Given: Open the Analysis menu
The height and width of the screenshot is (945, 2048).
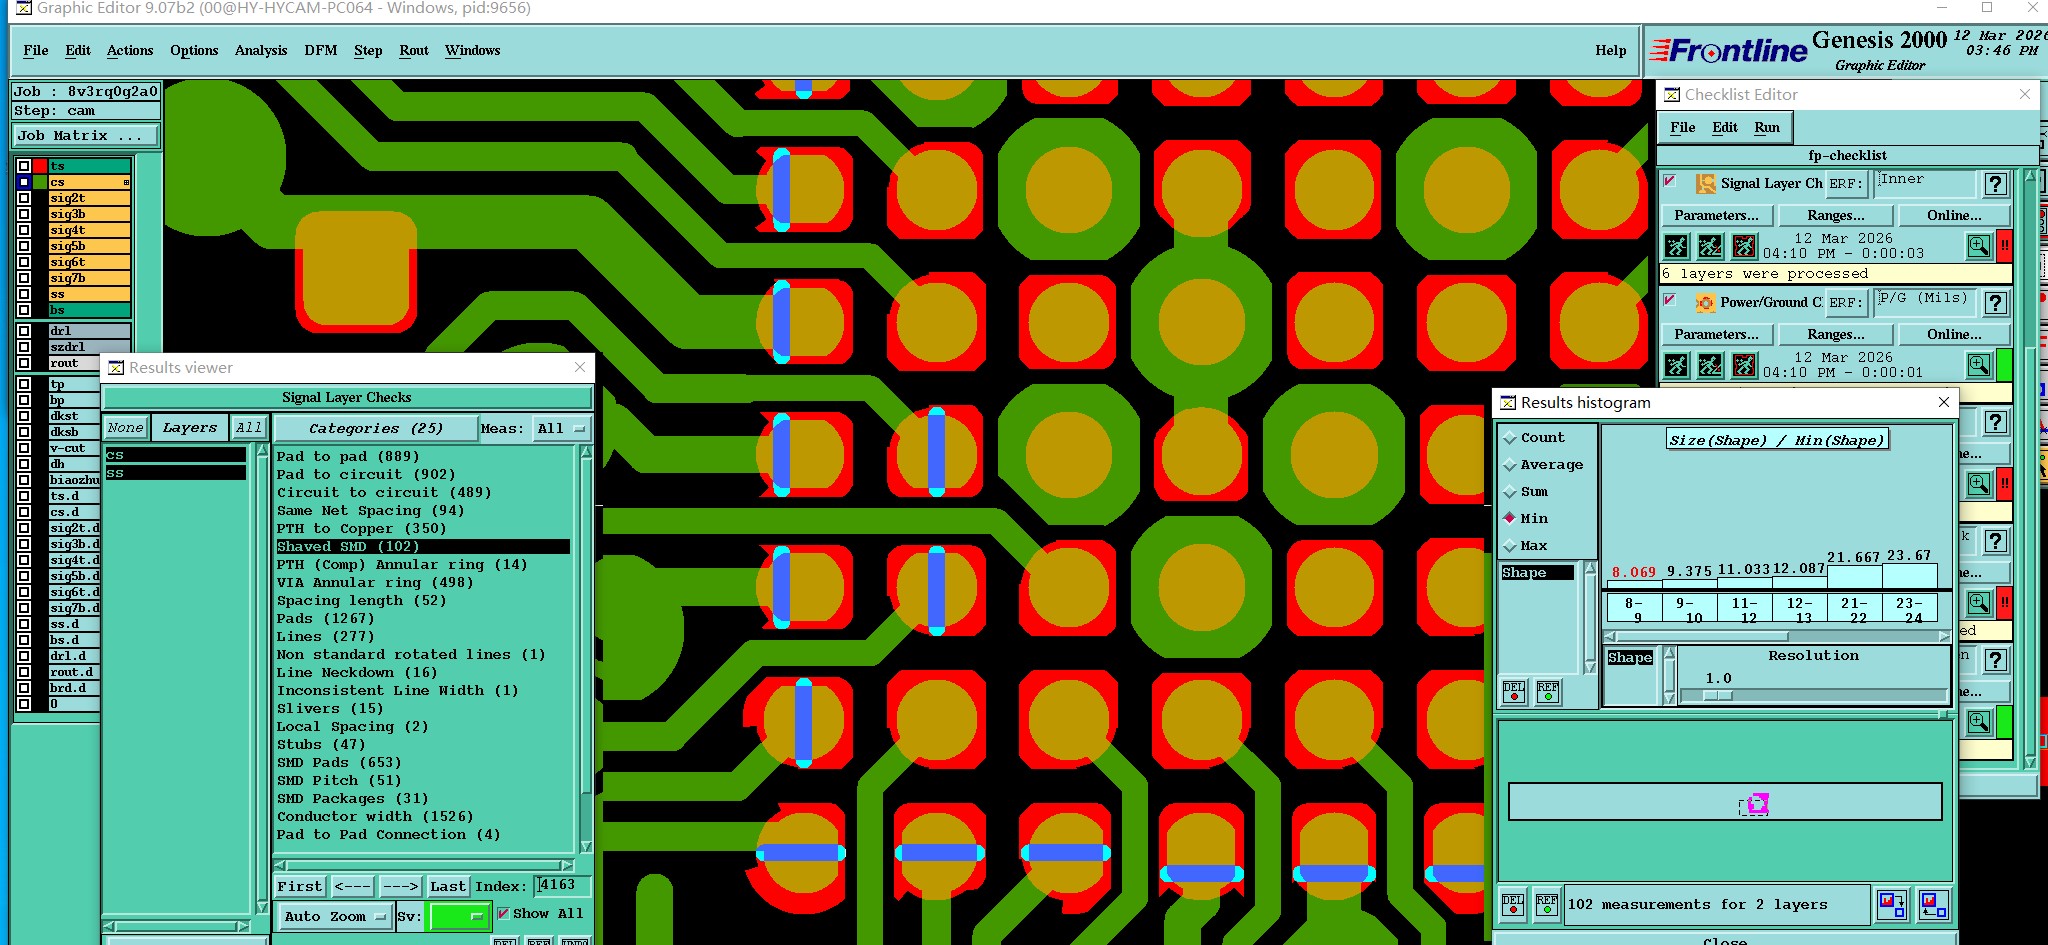Looking at the screenshot, I should [x=261, y=50].
